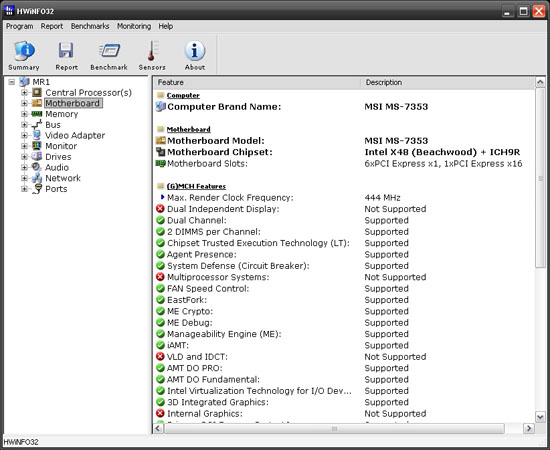The width and height of the screenshot is (550, 450).
Task: Expand the Bus tree node
Action: [x=24, y=125]
